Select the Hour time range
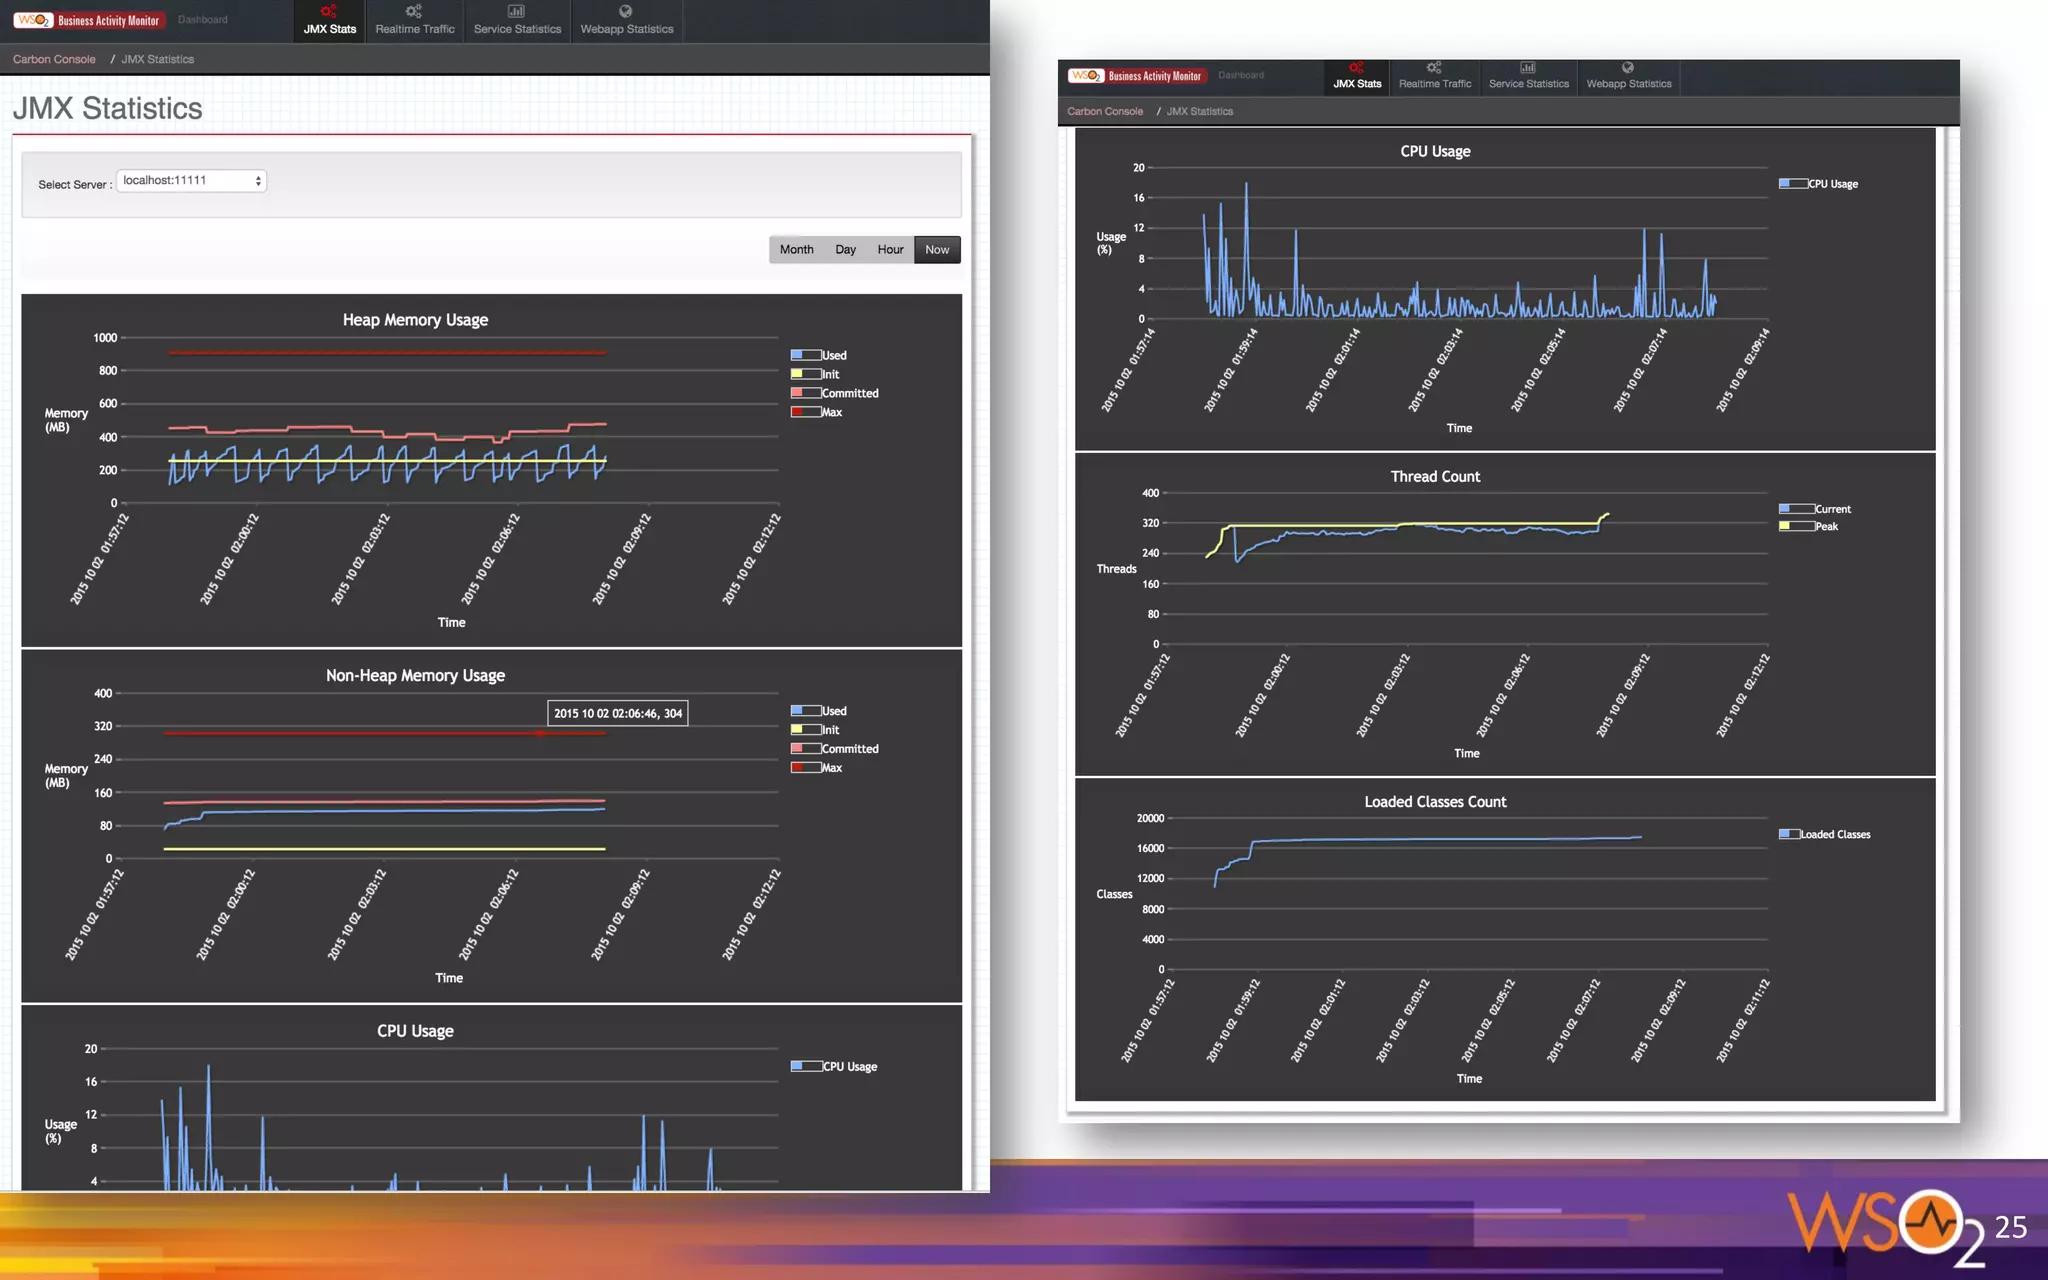Image resolution: width=2048 pixels, height=1280 pixels. pyautogui.click(x=890, y=250)
